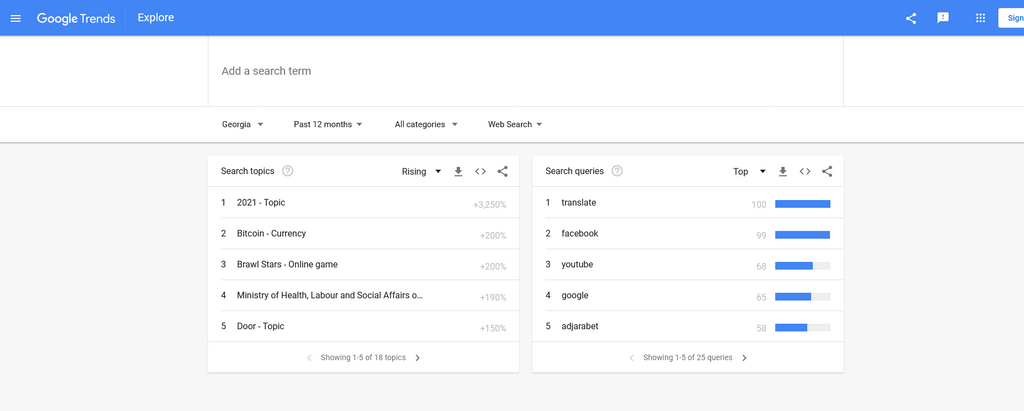
Task: Click the Add a search term field
Action: point(525,72)
